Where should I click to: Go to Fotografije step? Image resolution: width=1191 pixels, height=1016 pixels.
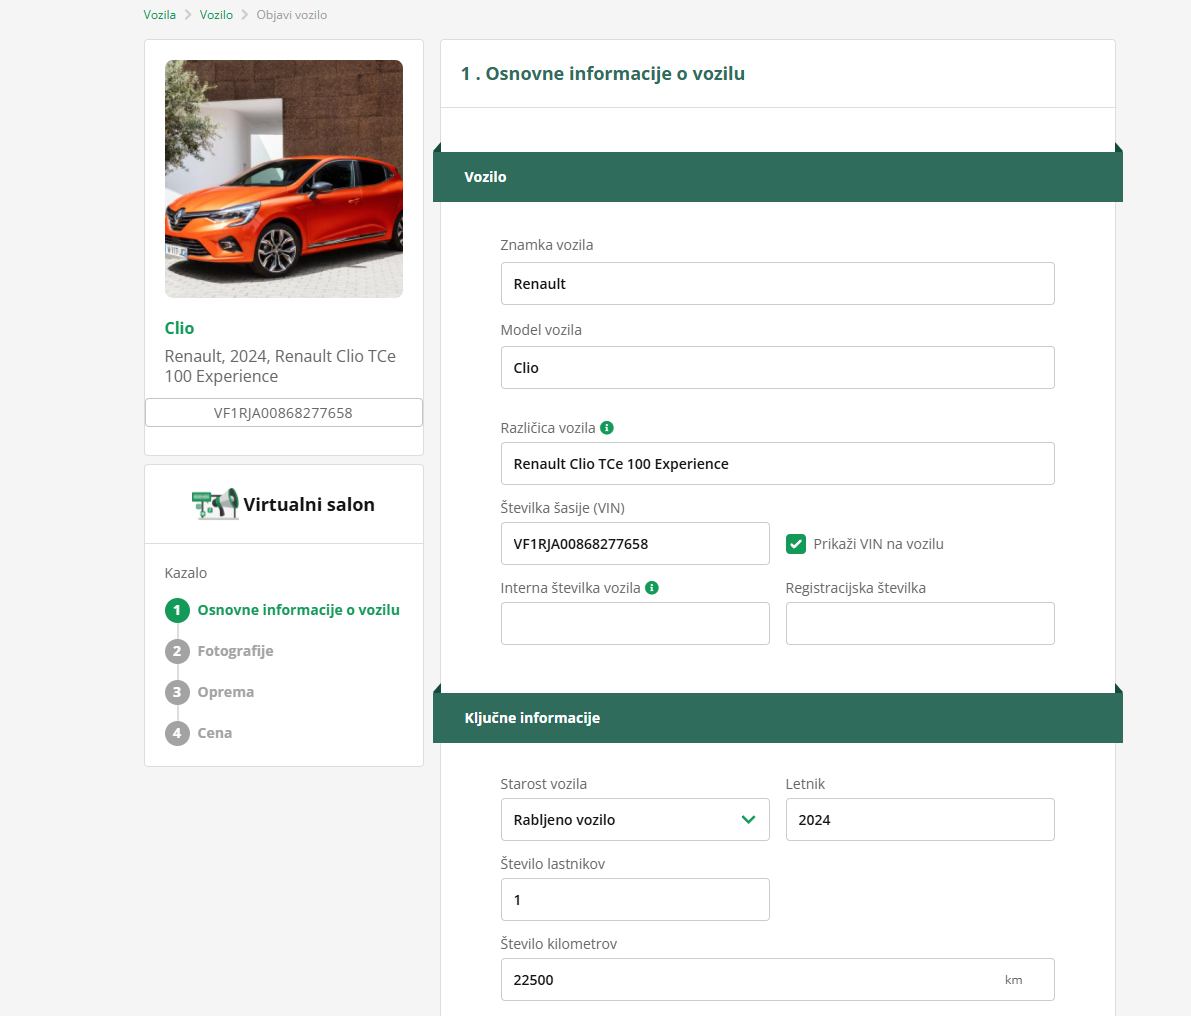click(235, 651)
